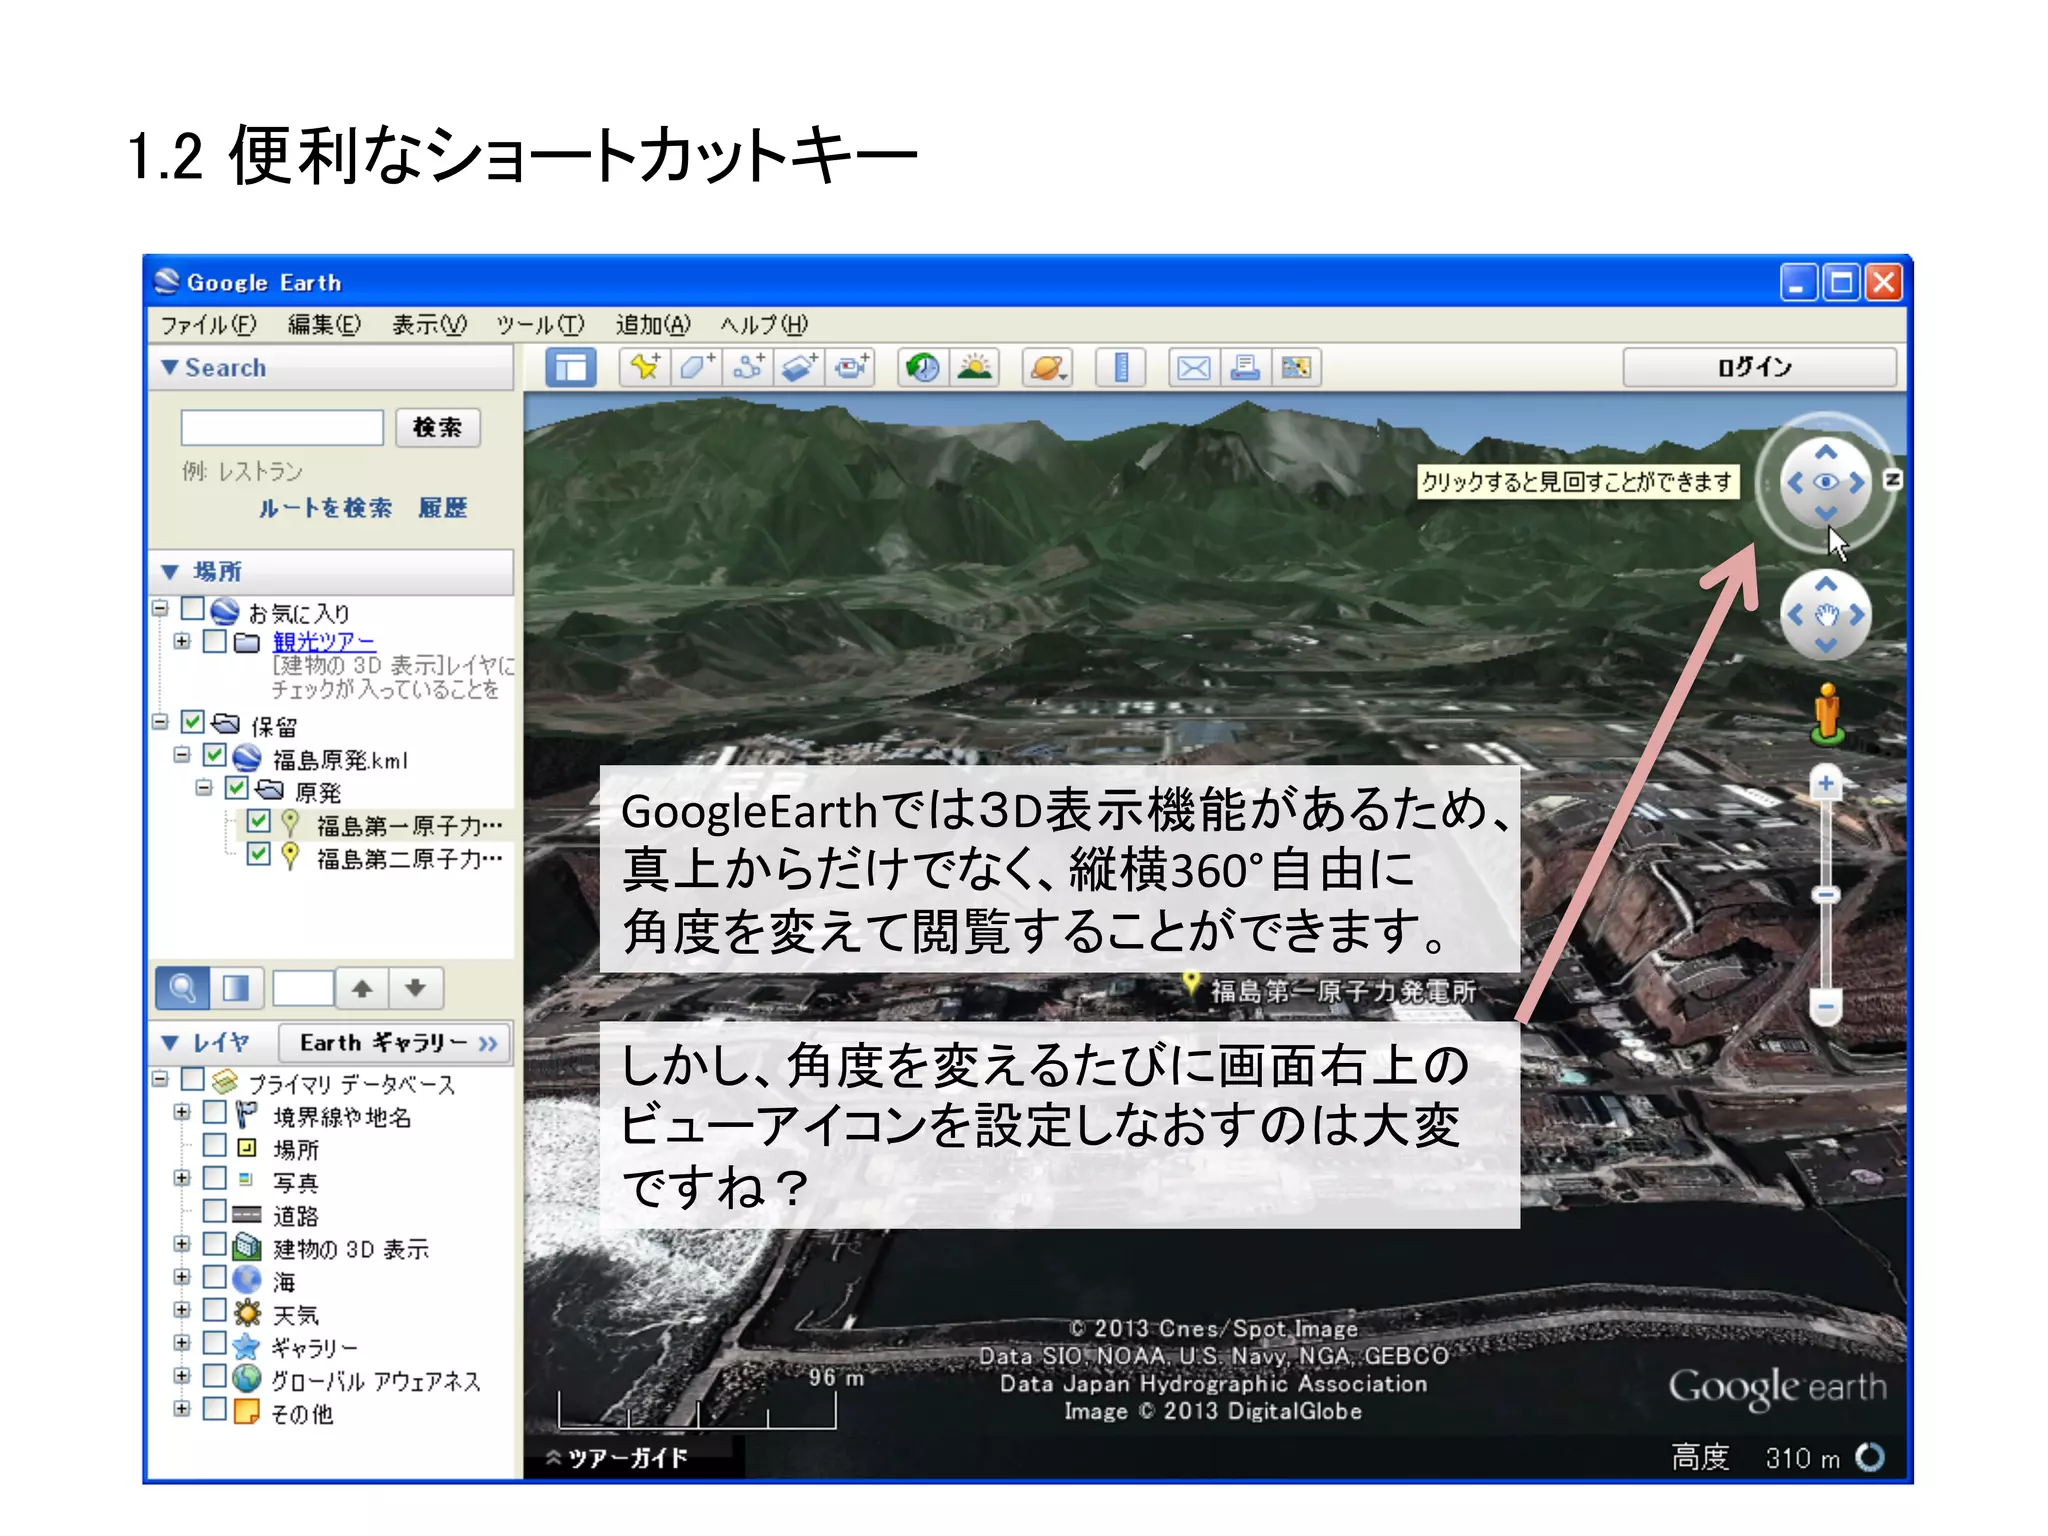
Task: Email the view using envelope icon
Action: (1194, 367)
